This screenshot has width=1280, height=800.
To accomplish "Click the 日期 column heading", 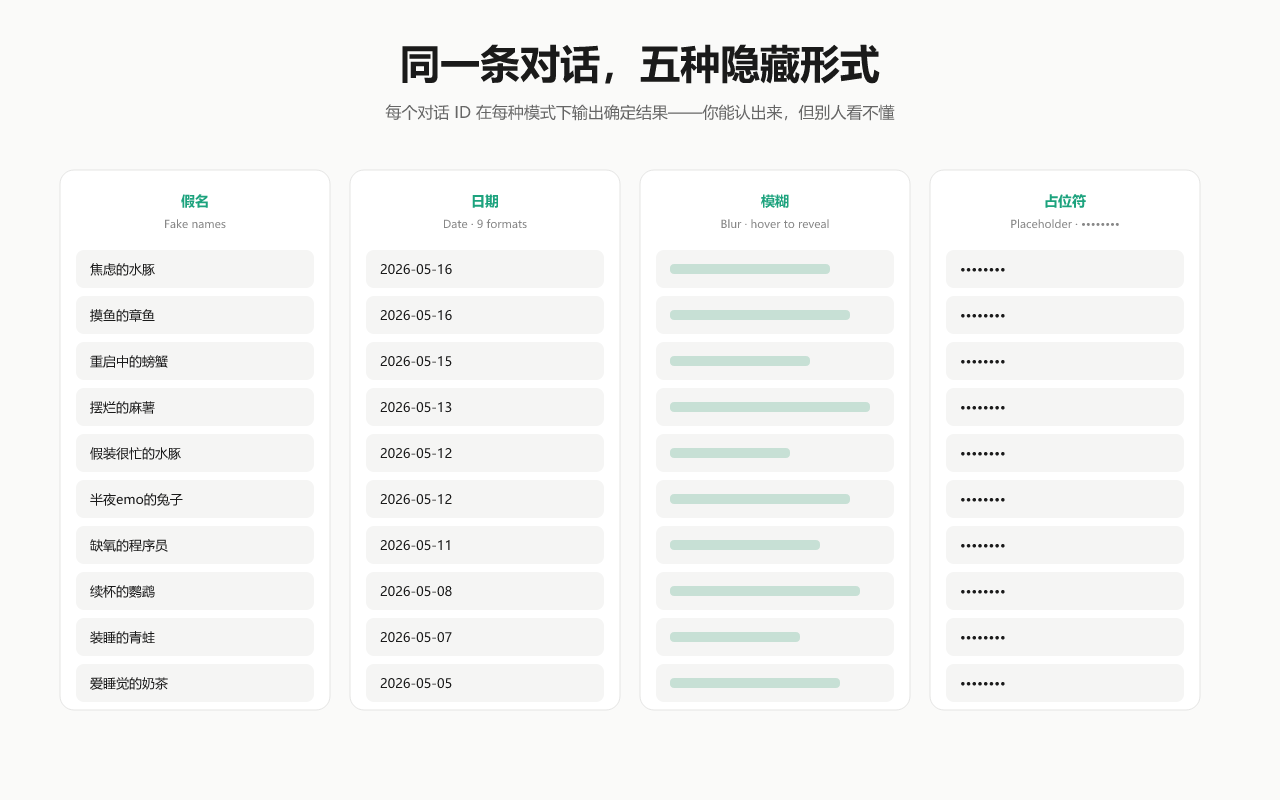I will point(485,201).
